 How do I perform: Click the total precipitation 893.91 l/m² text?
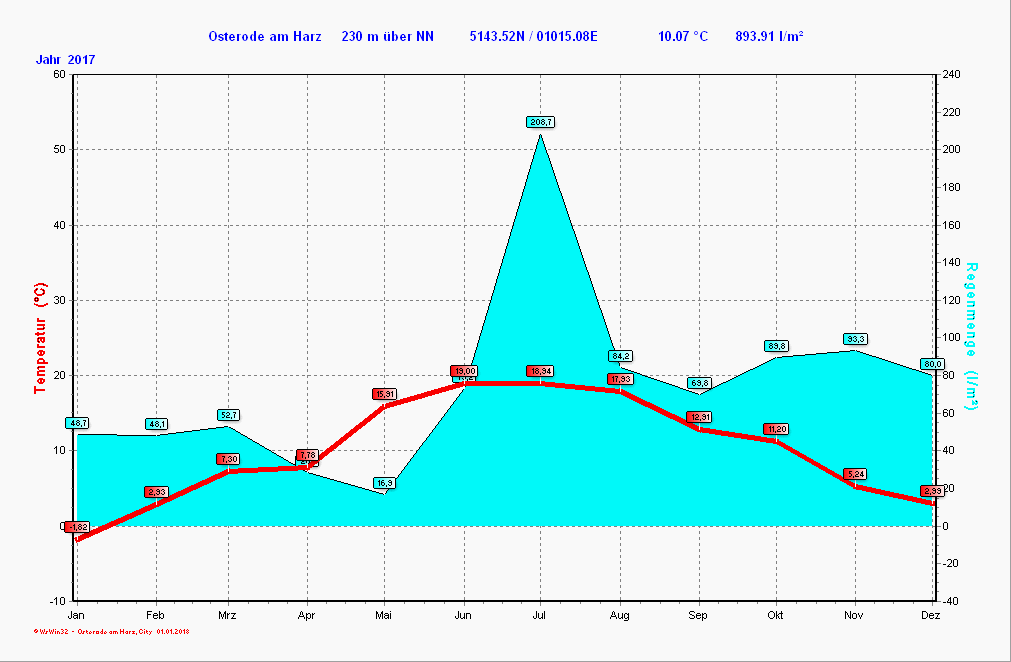pos(770,37)
